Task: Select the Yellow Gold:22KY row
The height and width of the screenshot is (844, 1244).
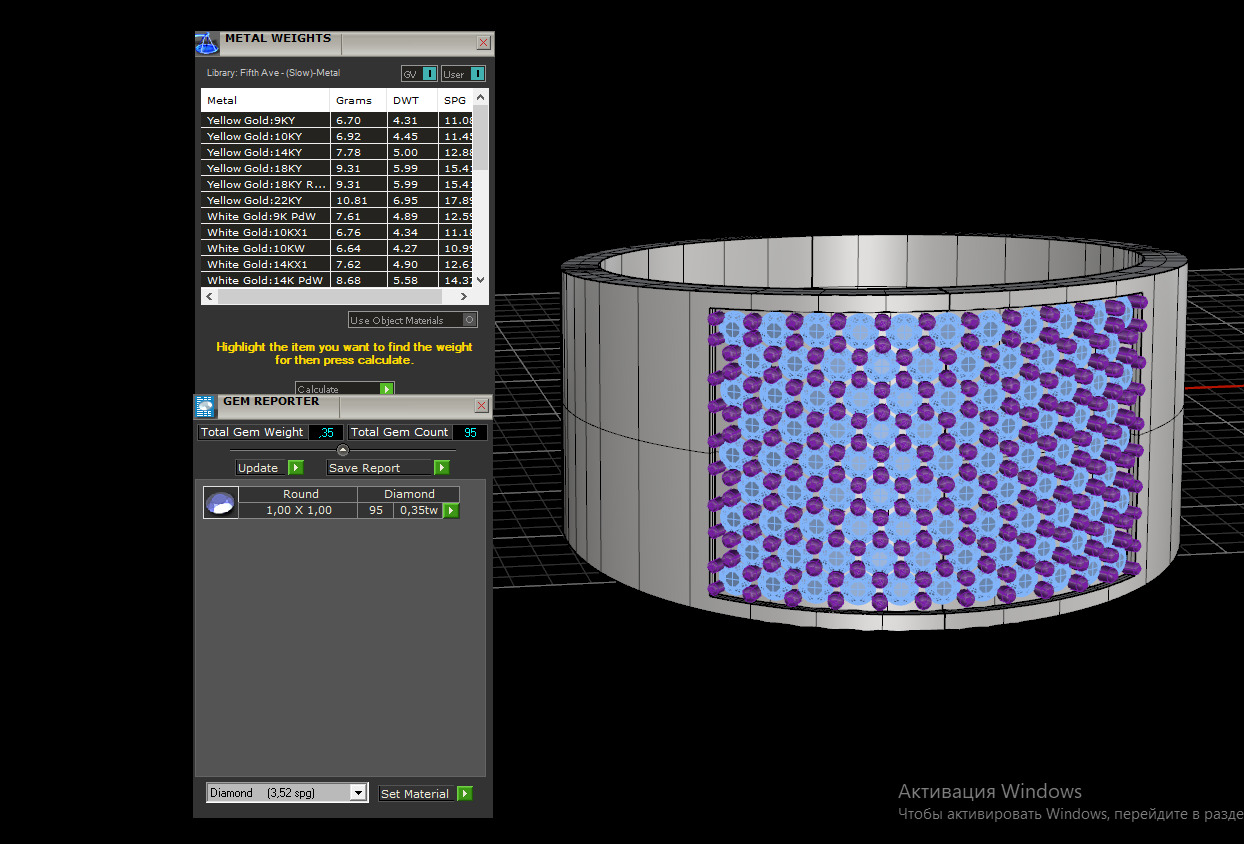Action: 338,200
